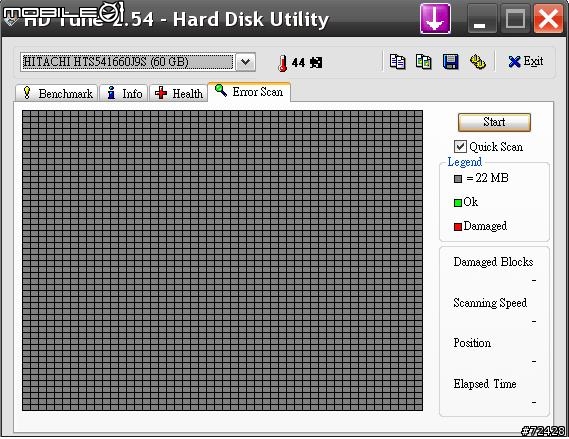Click the copy screenshot toolbar icon
Image resolution: width=569 pixels, height=439 pixels.
click(424, 62)
